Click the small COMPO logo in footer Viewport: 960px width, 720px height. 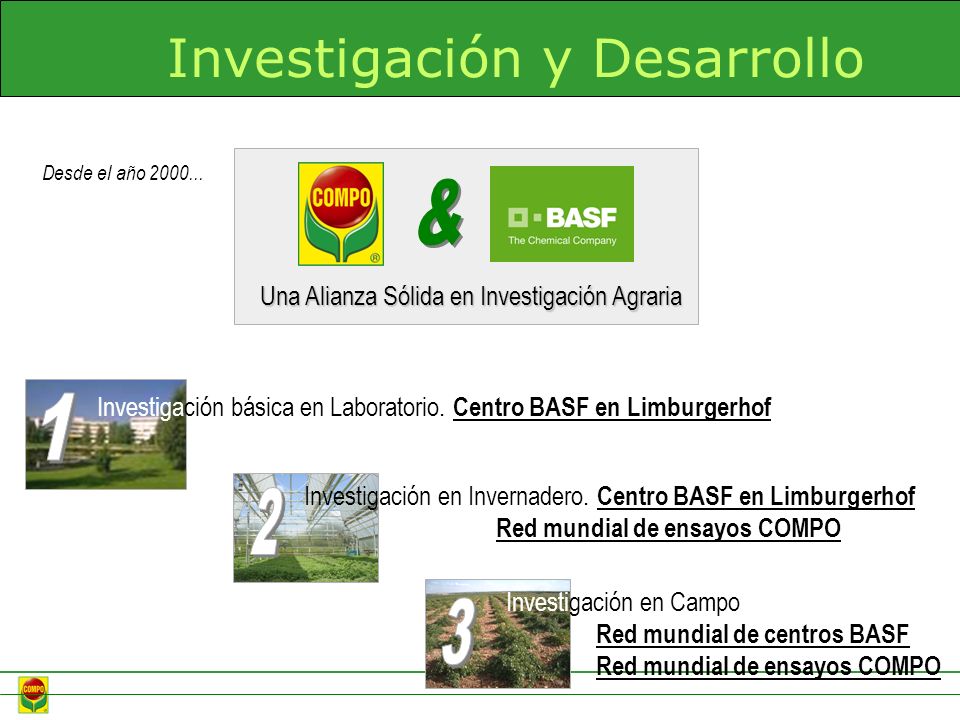(33, 694)
